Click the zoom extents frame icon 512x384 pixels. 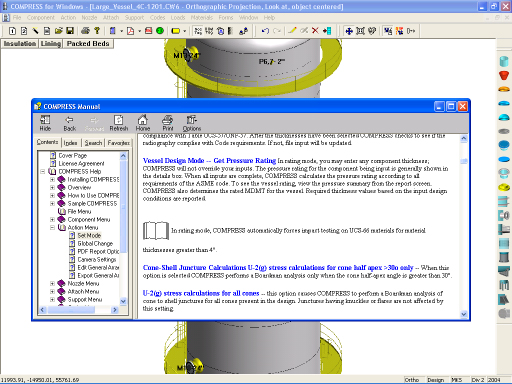coord(360,31)
